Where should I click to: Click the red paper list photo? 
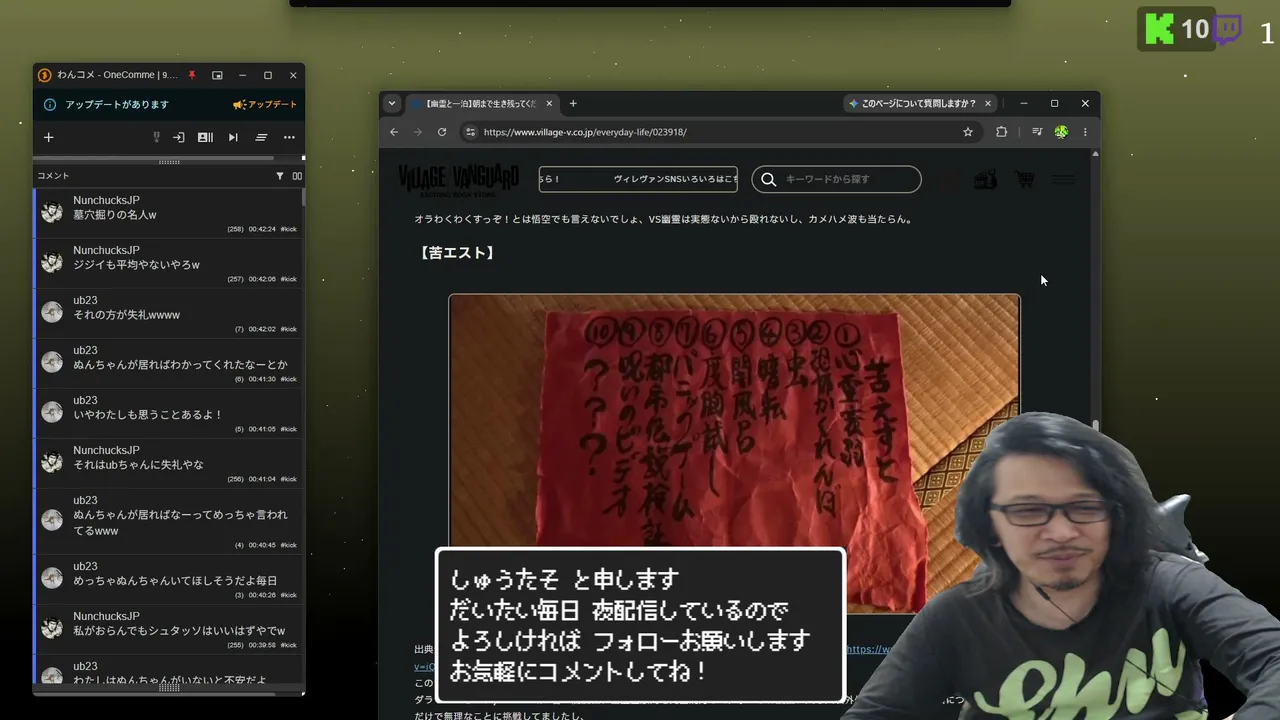[734, 452]
